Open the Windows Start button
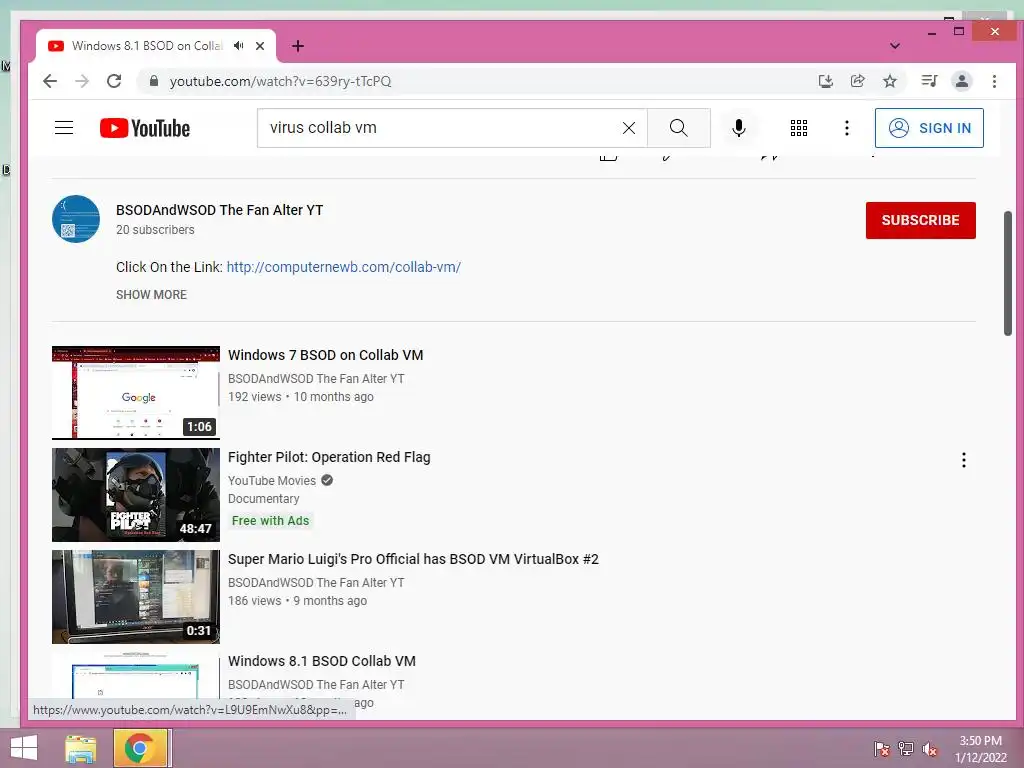The width and height of the screenshot is (1024, 768). click(x=24, y=748)
